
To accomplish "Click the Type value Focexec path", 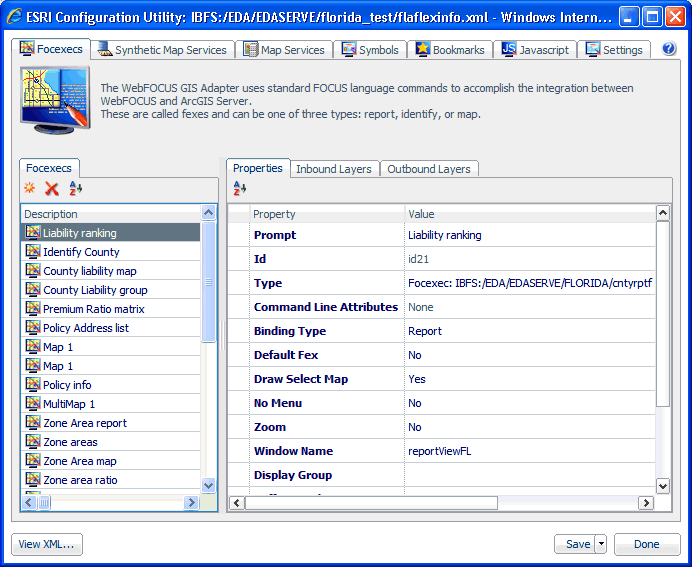I will tap(530, 283).
